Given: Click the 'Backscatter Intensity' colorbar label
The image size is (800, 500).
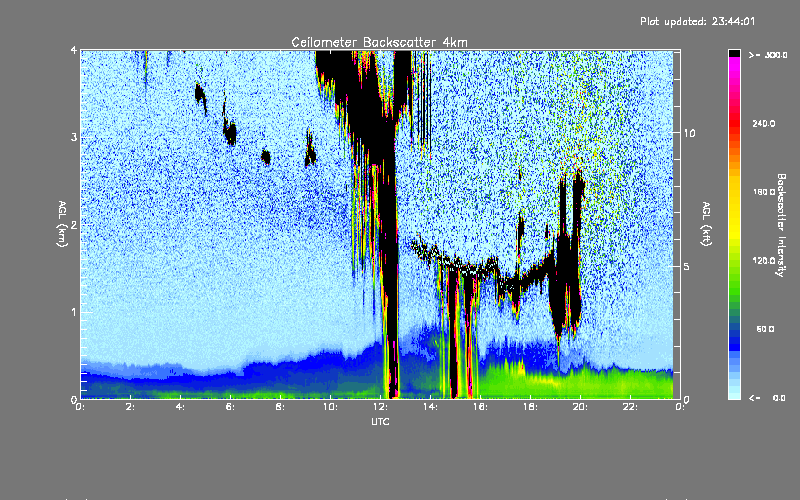Looking at the screenshot, I should [x=781, y=225].
